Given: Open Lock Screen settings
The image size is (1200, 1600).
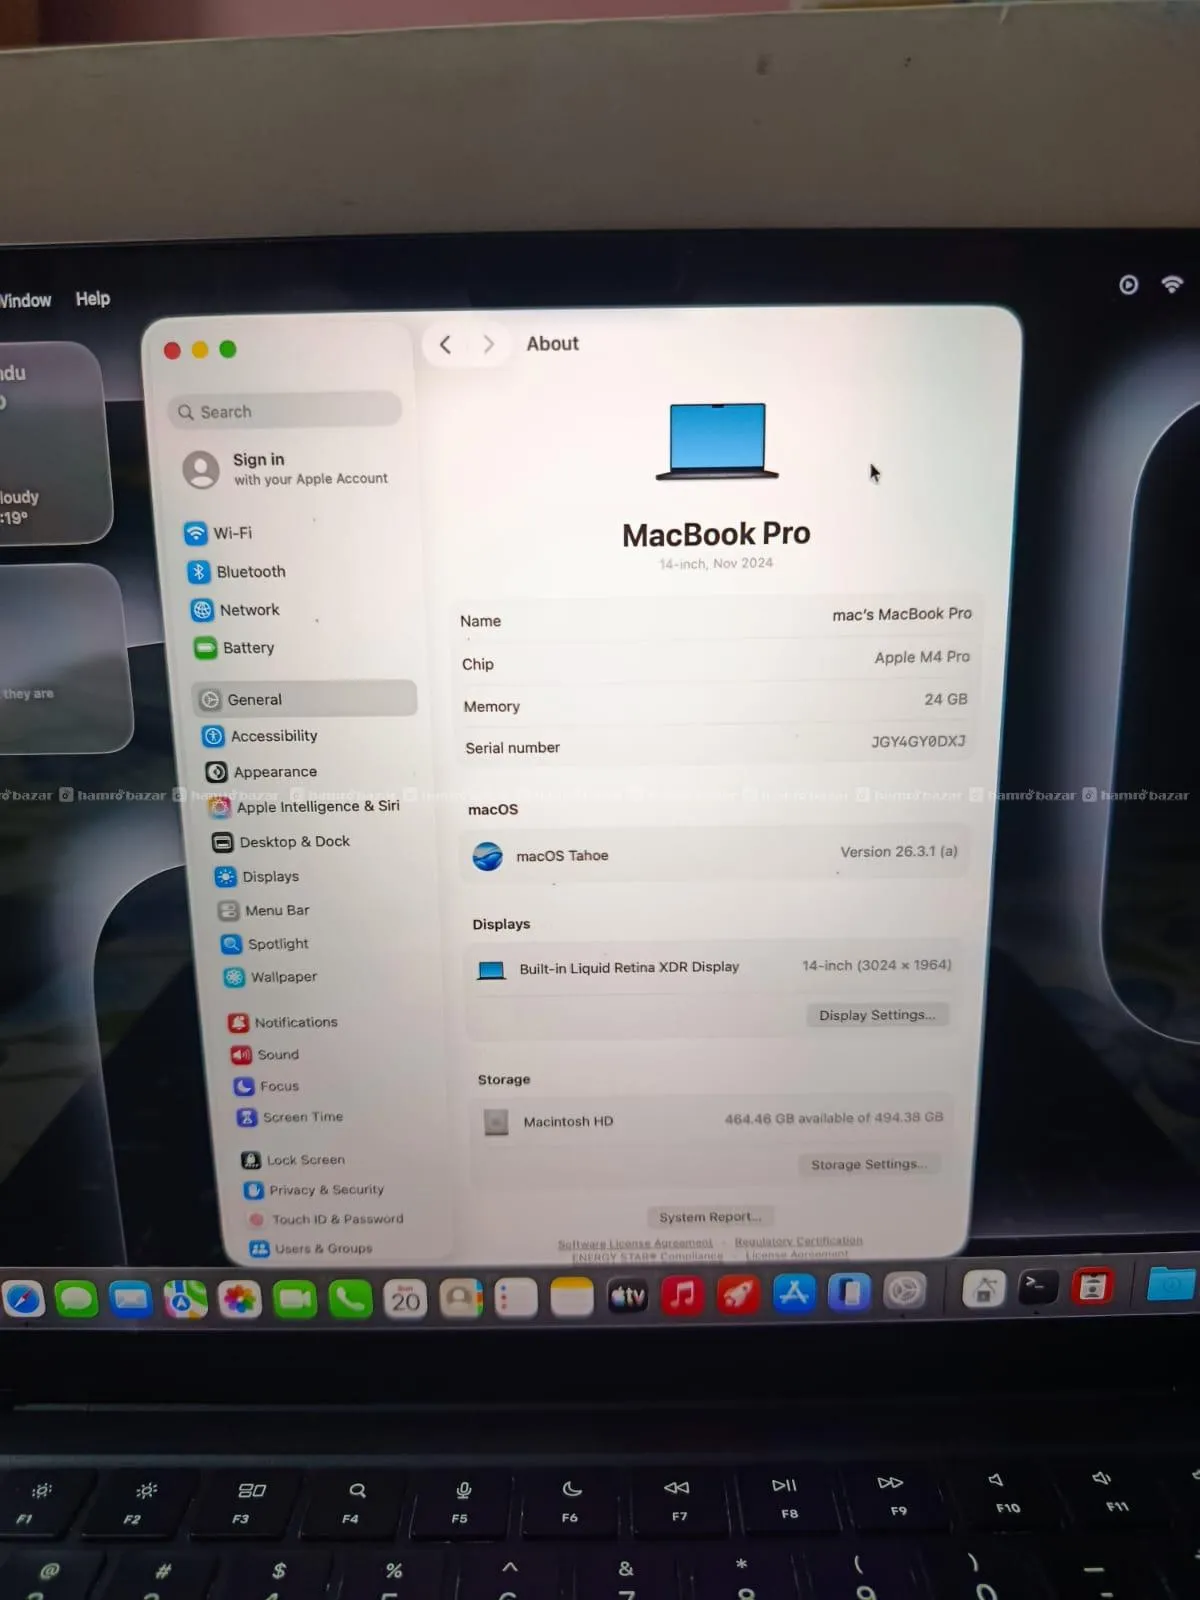Looking at the screenshot, I should click(293, 1160).
